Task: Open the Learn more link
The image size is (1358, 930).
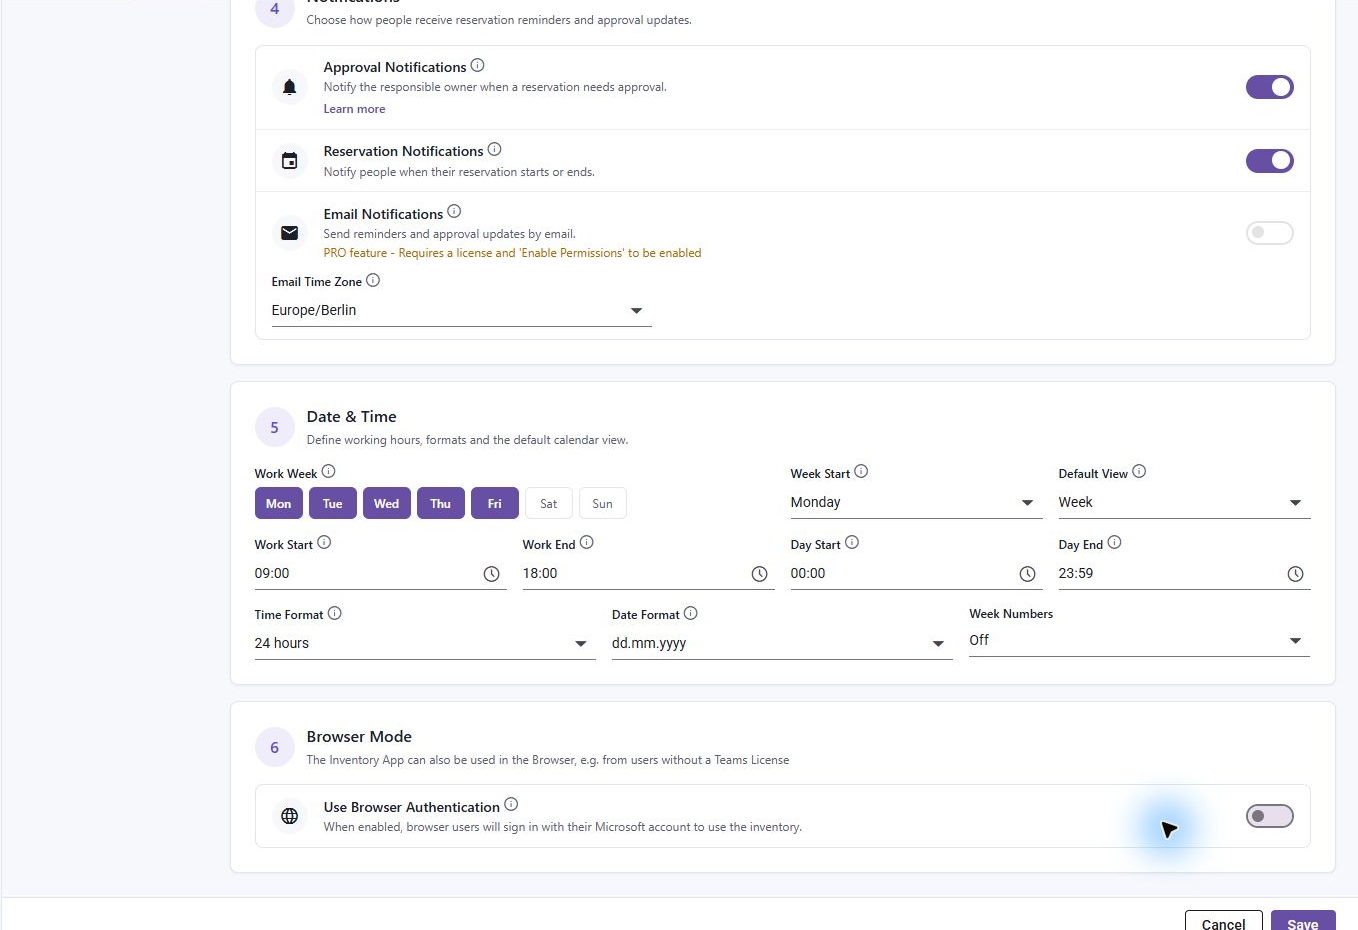Action: tap(354, 109)
